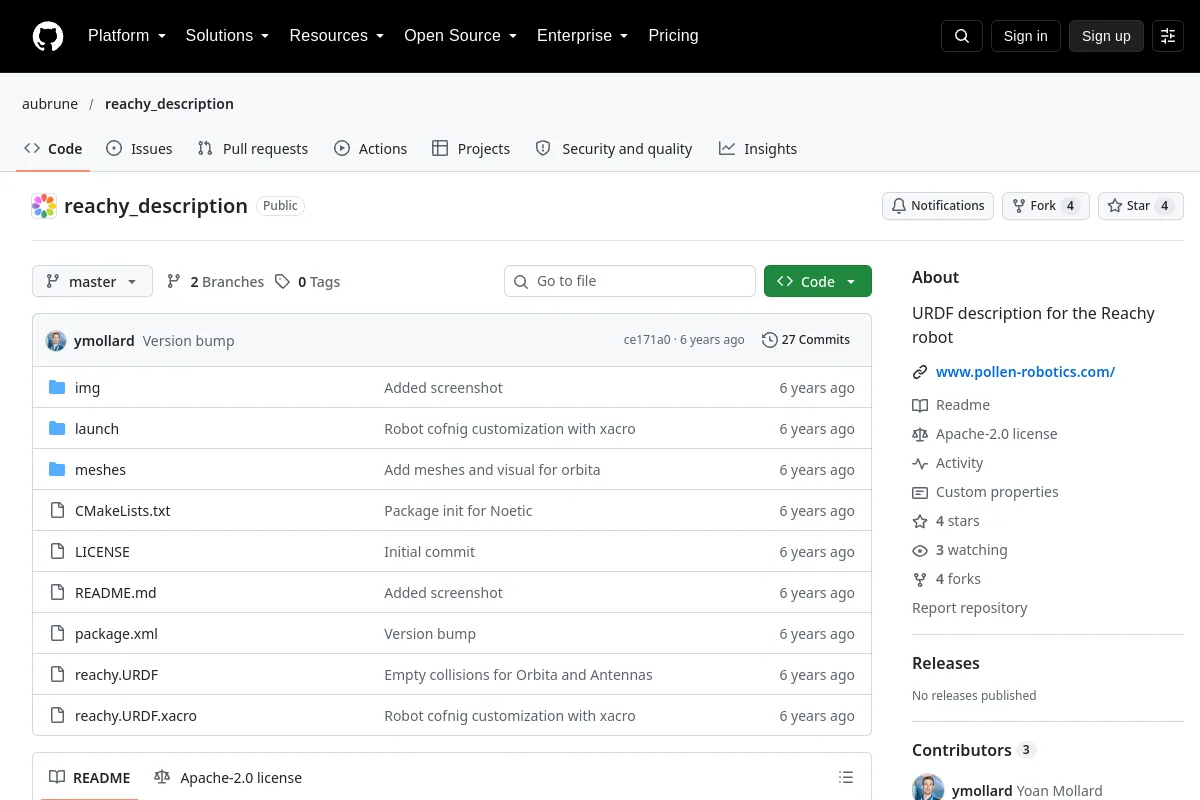Screen dimensions: 1200x800
Task: Click the GitHub logo icon
Action: point(48,36)
